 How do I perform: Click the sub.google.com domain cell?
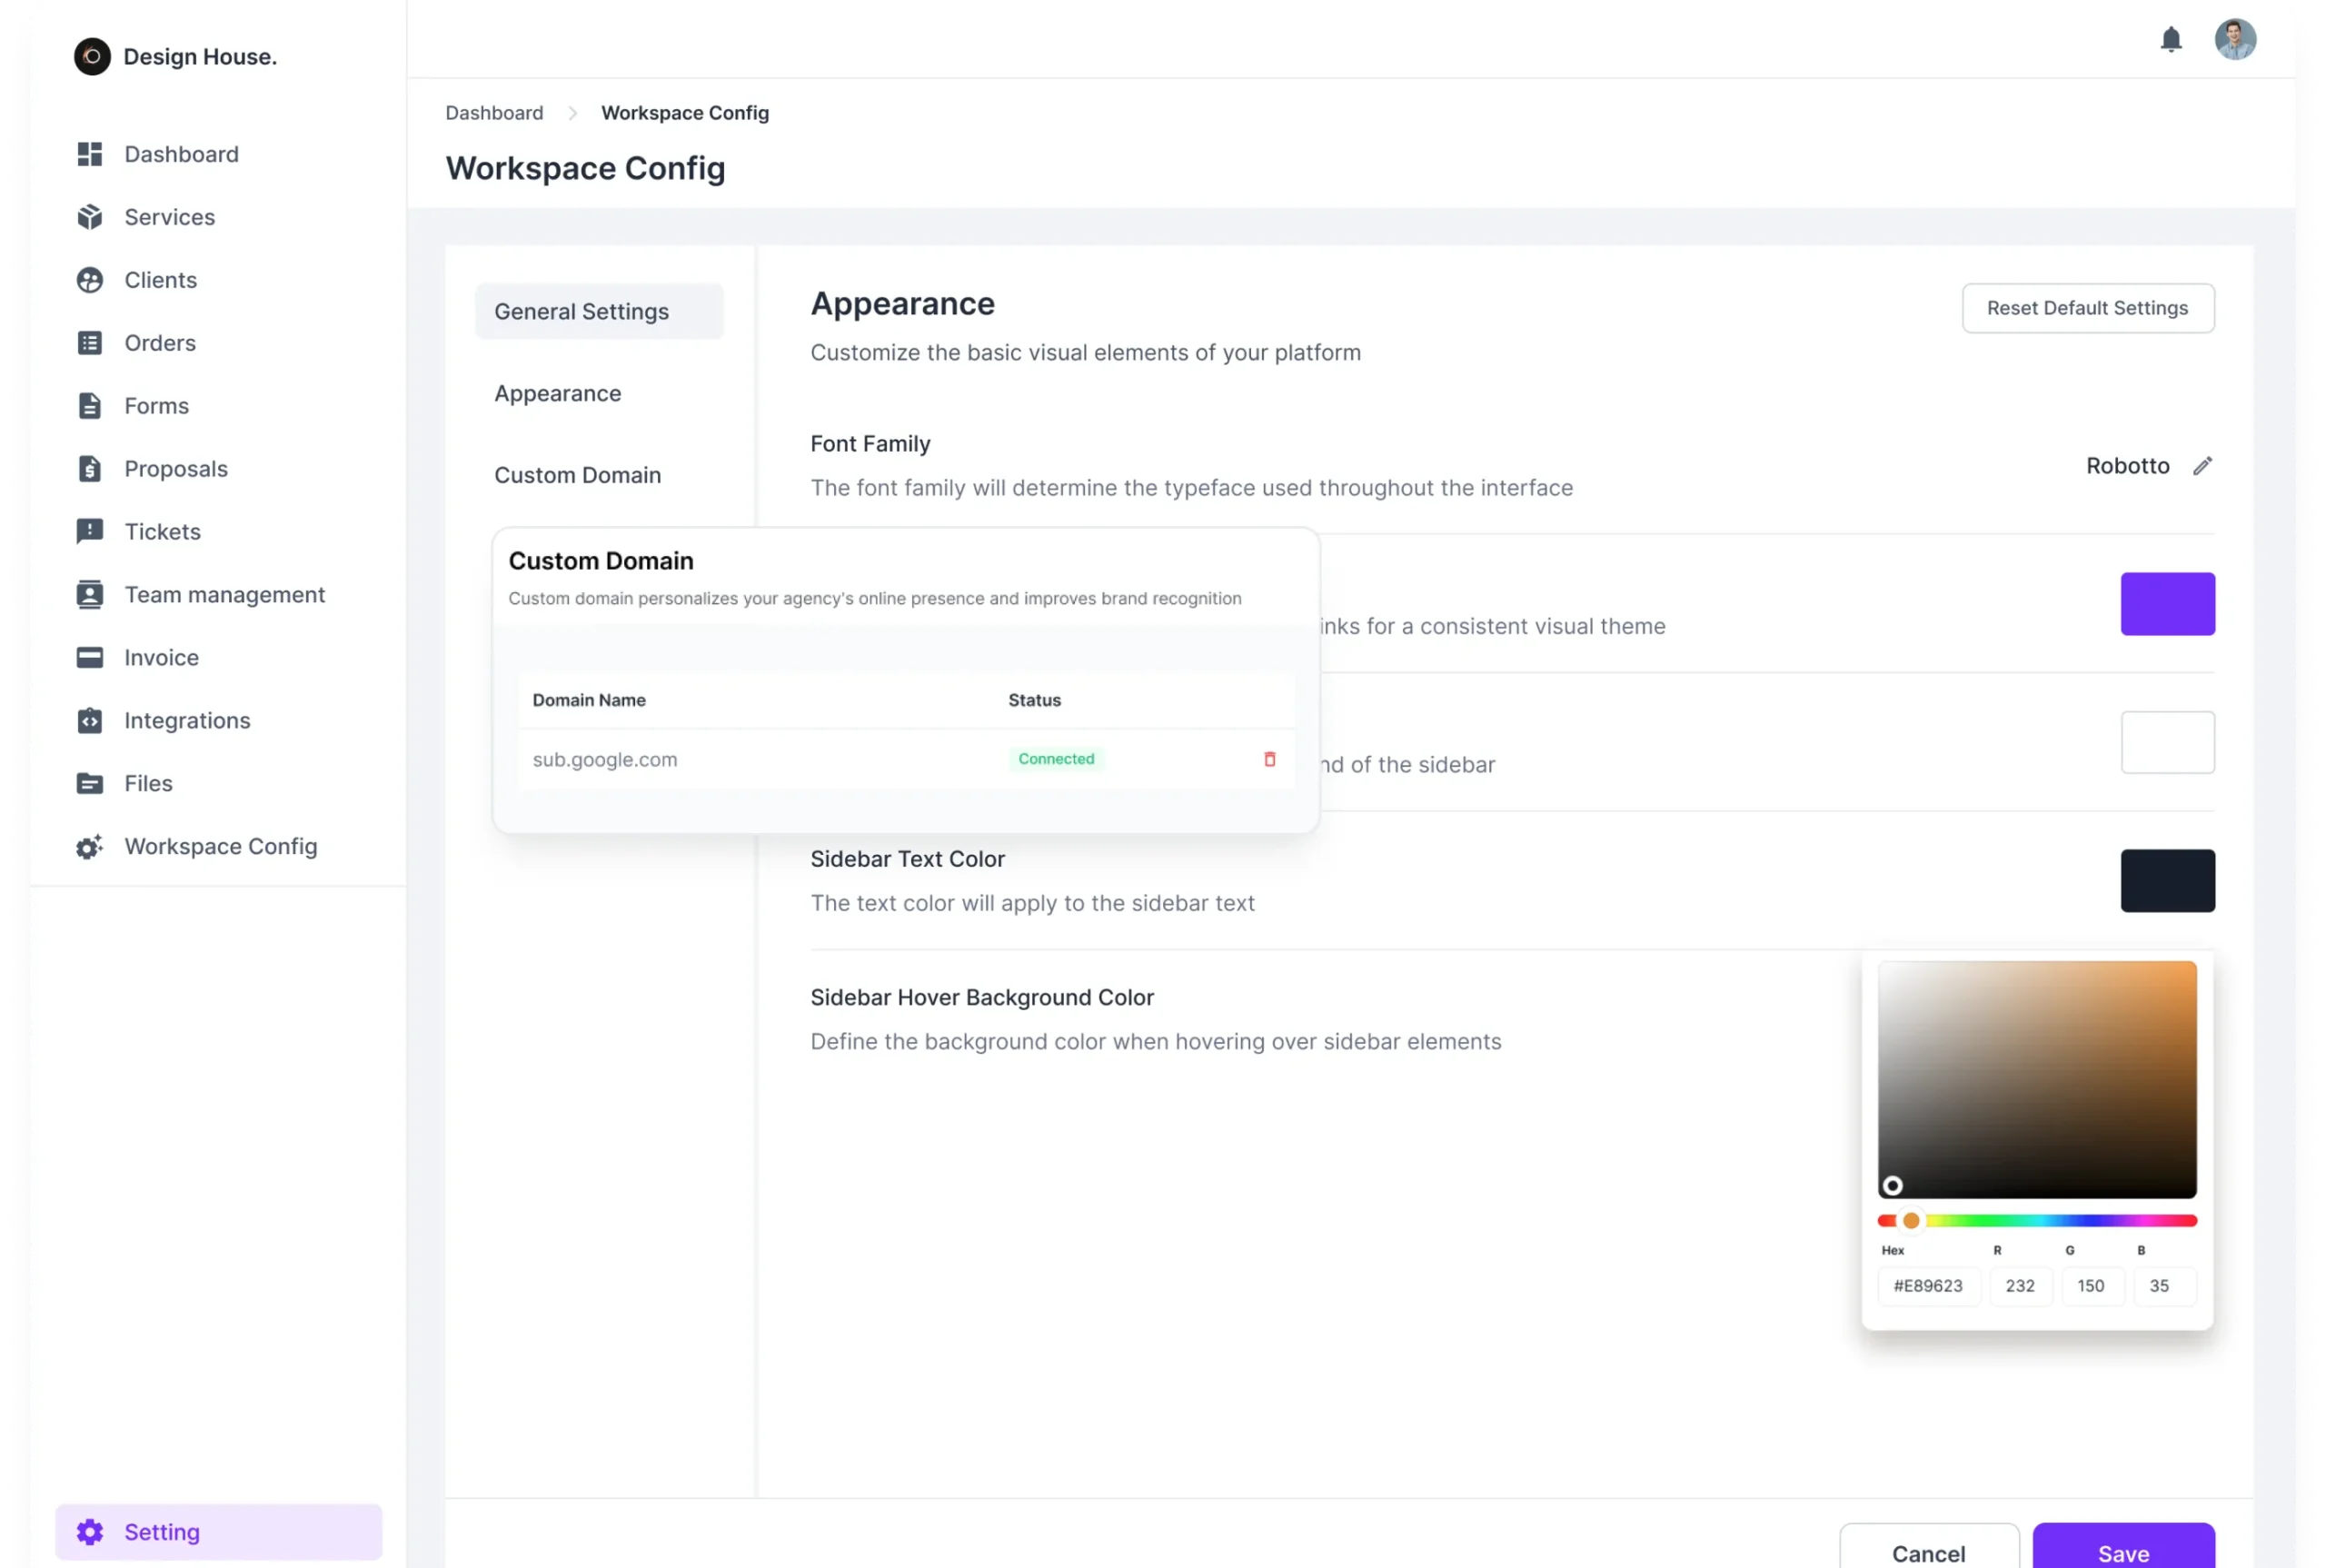[604, 759]
